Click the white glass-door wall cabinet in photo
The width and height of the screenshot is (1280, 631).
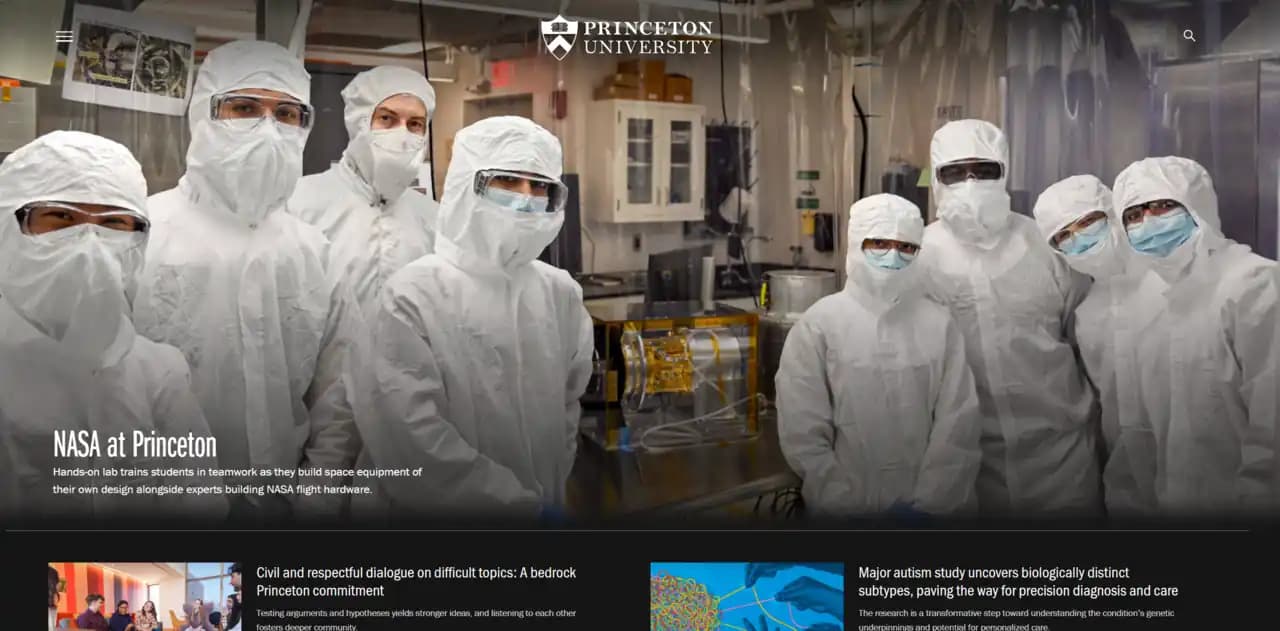coord(646,160)
